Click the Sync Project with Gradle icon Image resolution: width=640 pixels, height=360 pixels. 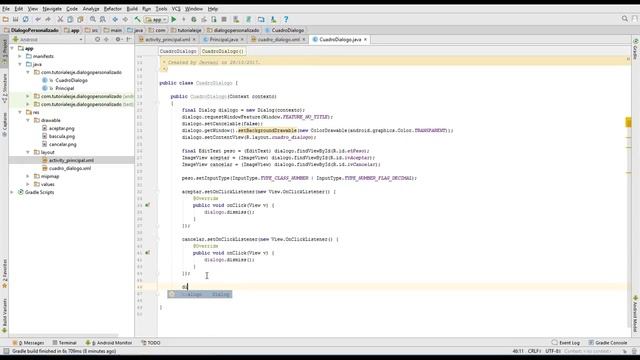tap(249, 19)
